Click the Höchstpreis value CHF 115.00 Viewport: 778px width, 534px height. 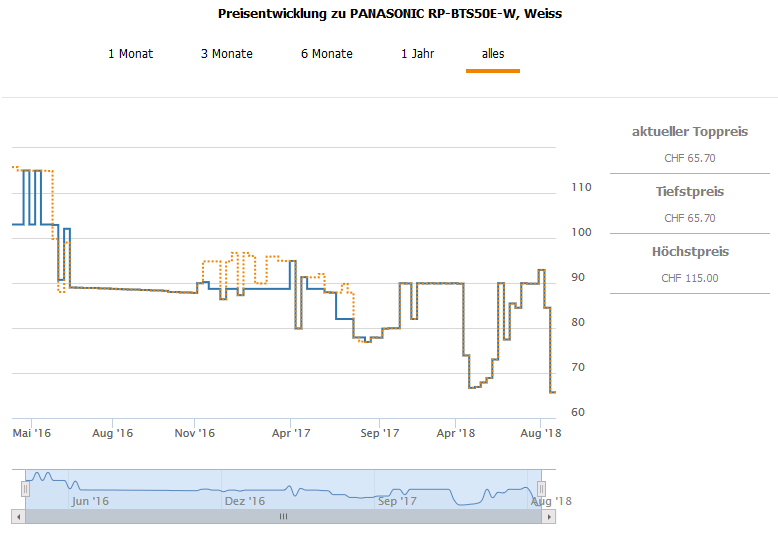[x=689, y=278]
